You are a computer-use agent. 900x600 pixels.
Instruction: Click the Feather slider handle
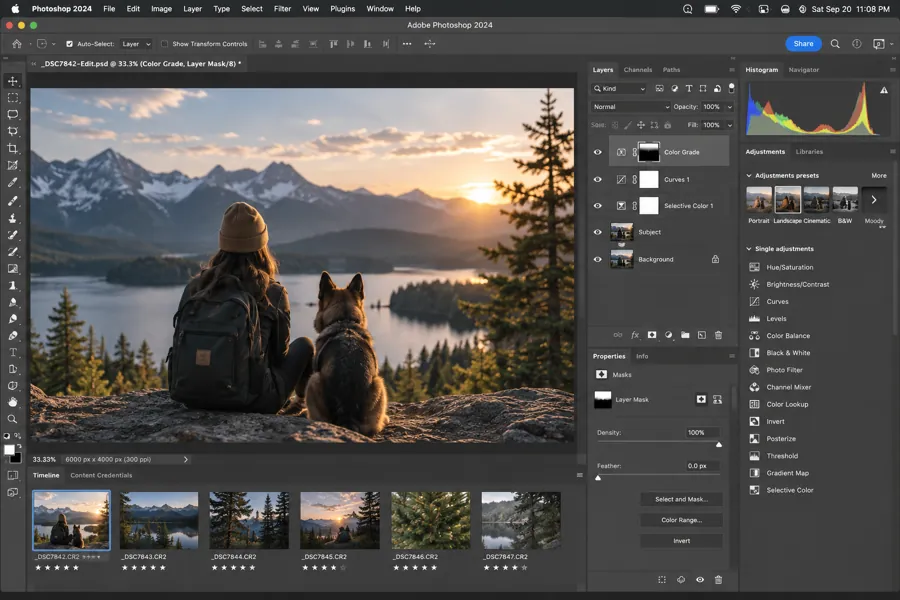(598, 478)
